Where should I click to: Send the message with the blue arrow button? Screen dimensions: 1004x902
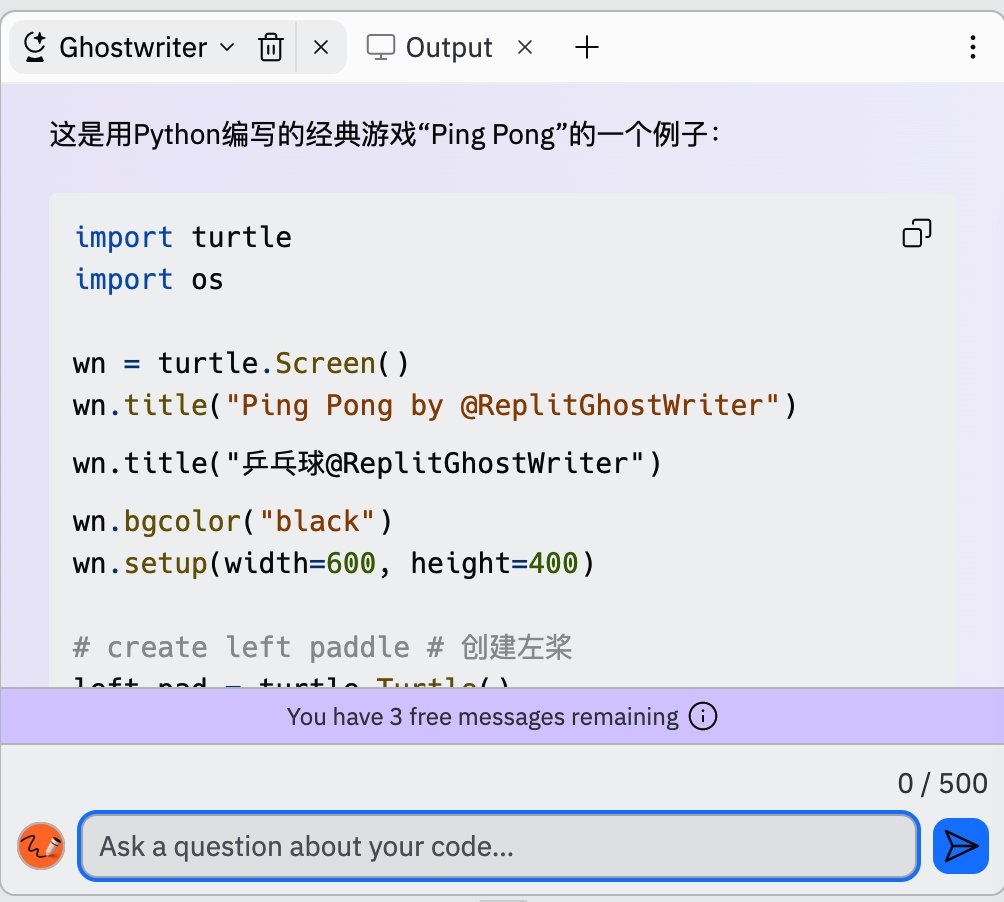pyautogui.click(x=961, y=846)
